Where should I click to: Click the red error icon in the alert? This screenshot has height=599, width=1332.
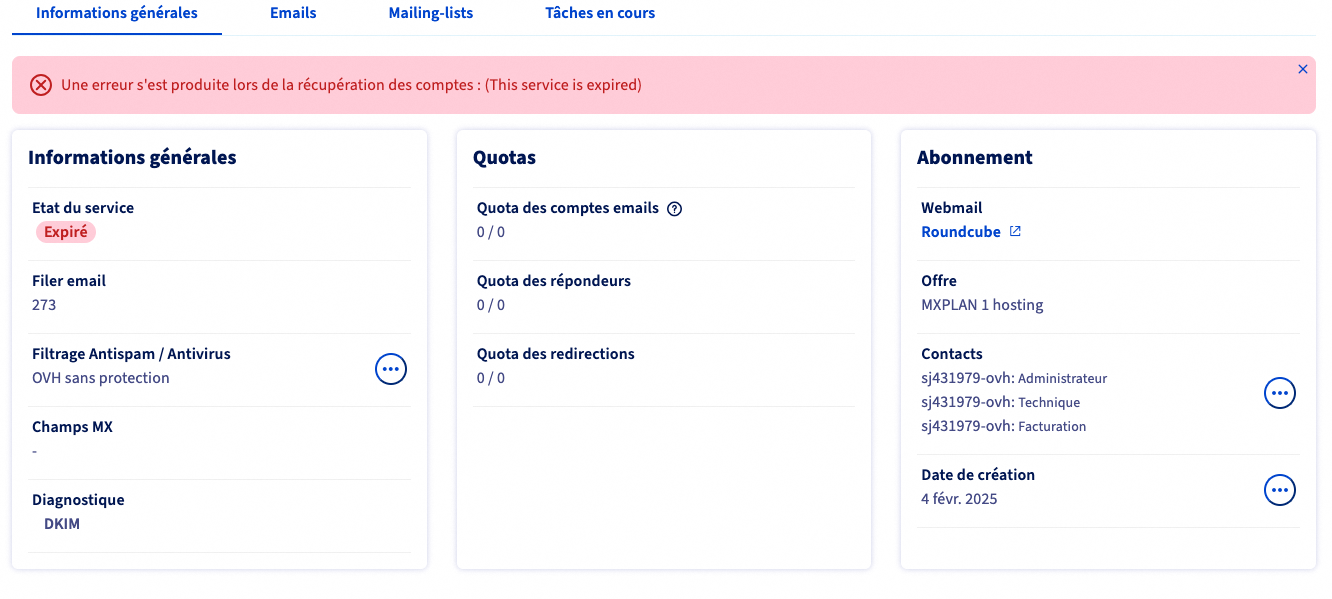41,85
